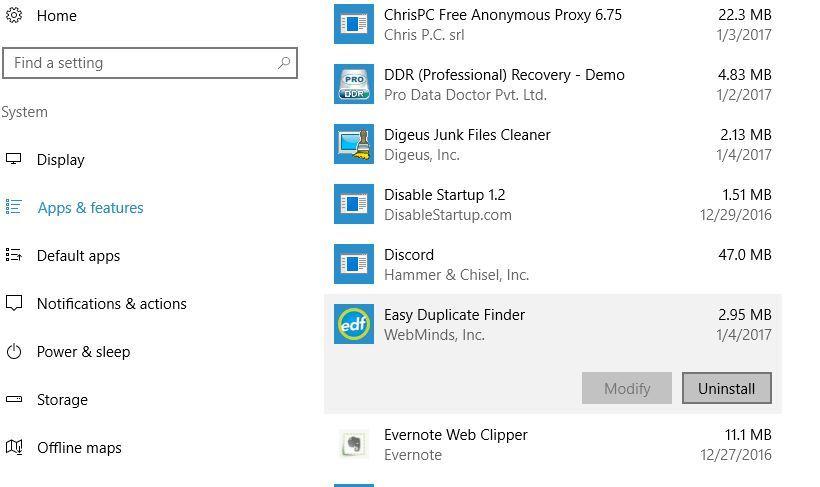This screenshot has width=820, height=487.
Task: Click the Easy Duplicate Finder edf icon
Action: (x=354, y=324)
